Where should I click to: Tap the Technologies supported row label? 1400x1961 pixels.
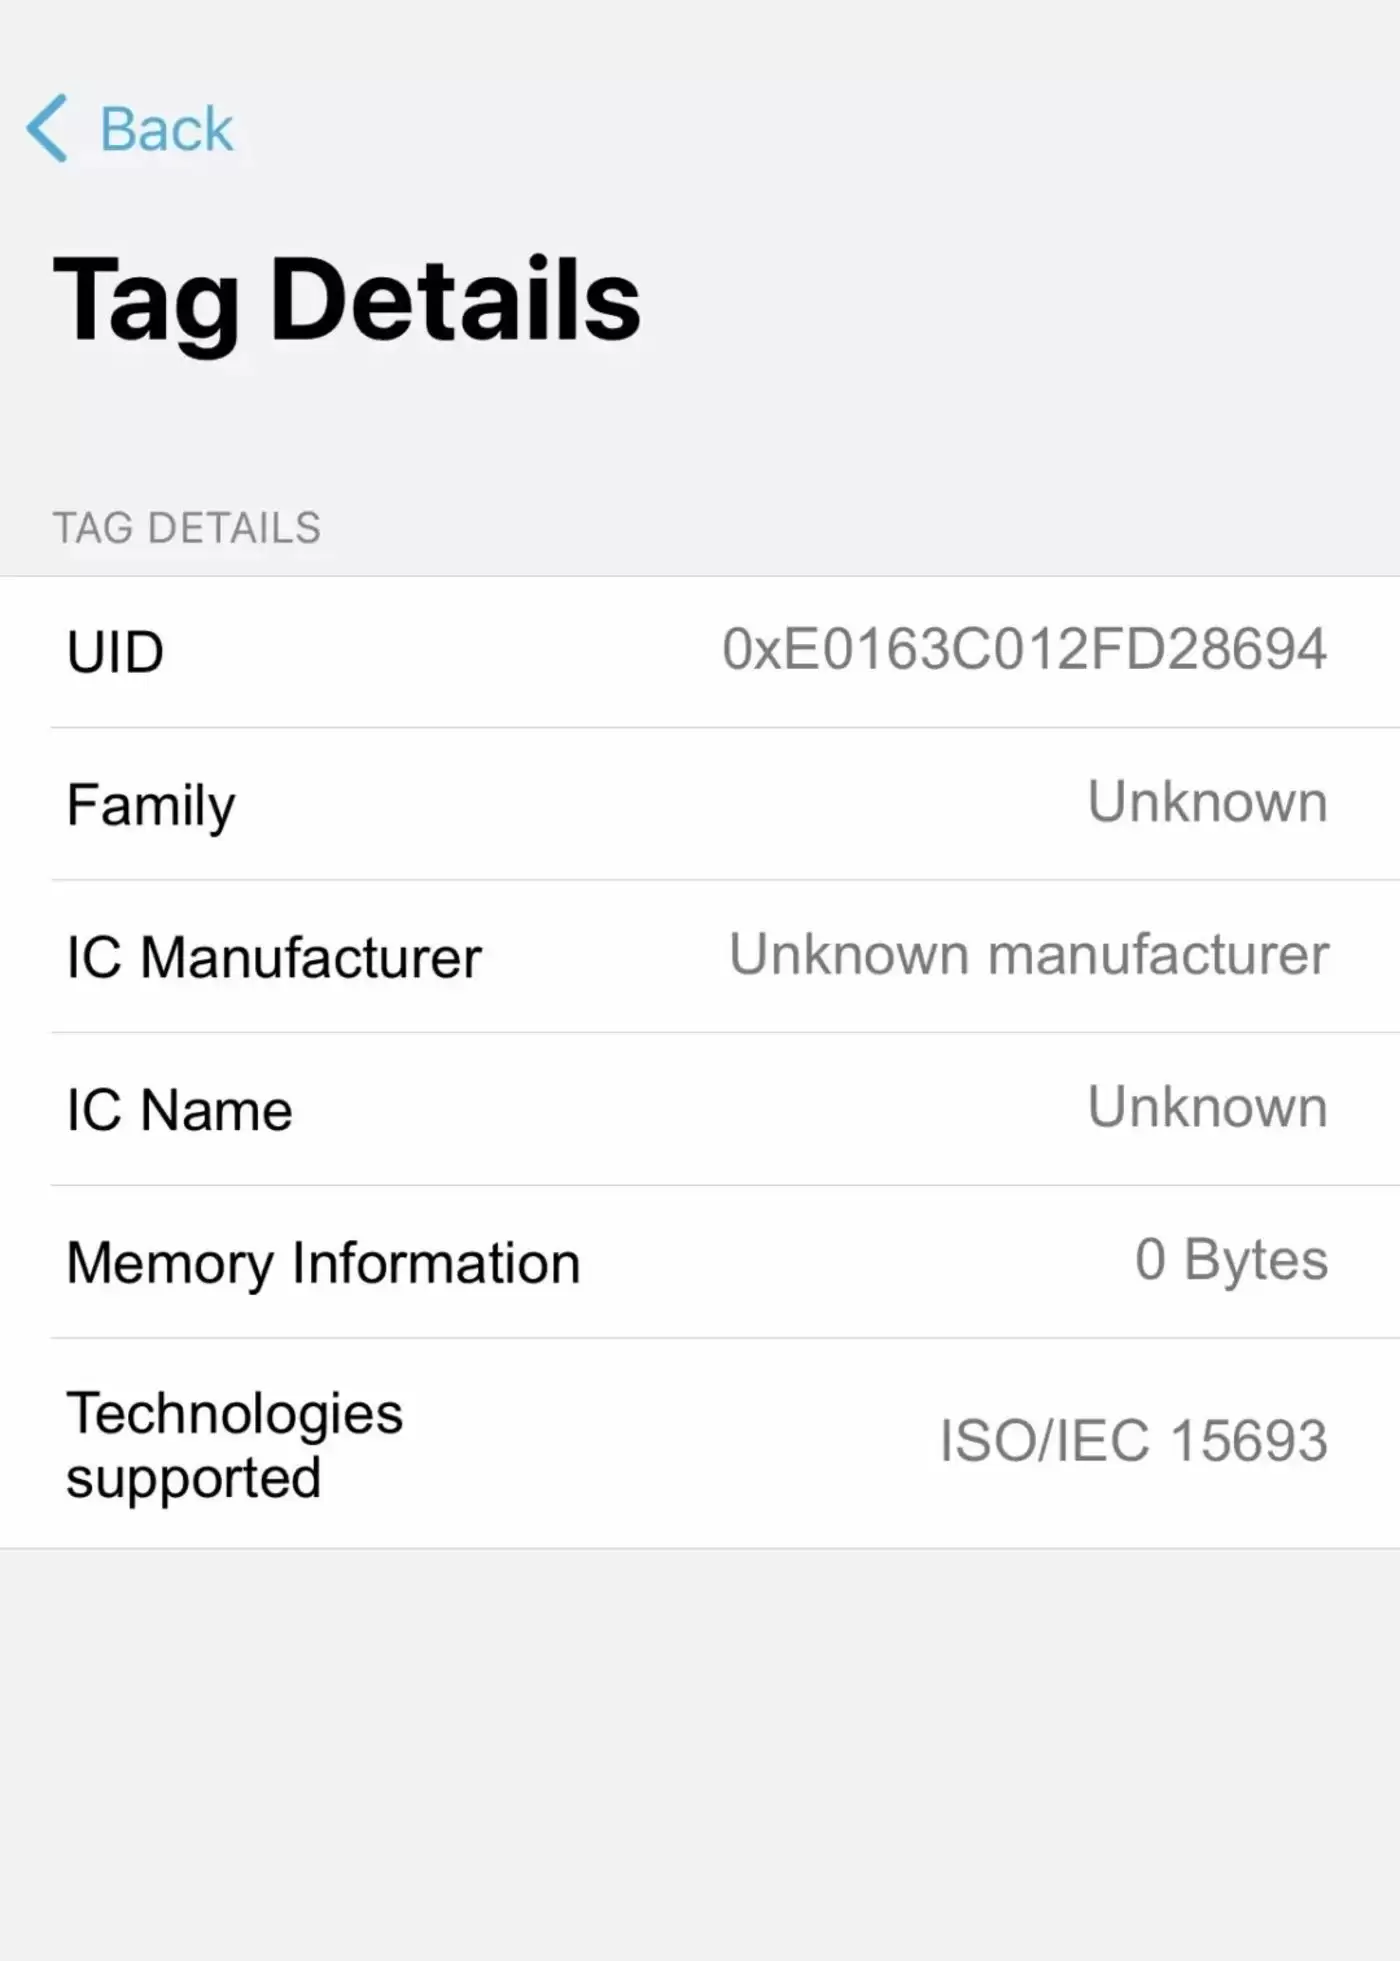click(x=234, y=1445)
